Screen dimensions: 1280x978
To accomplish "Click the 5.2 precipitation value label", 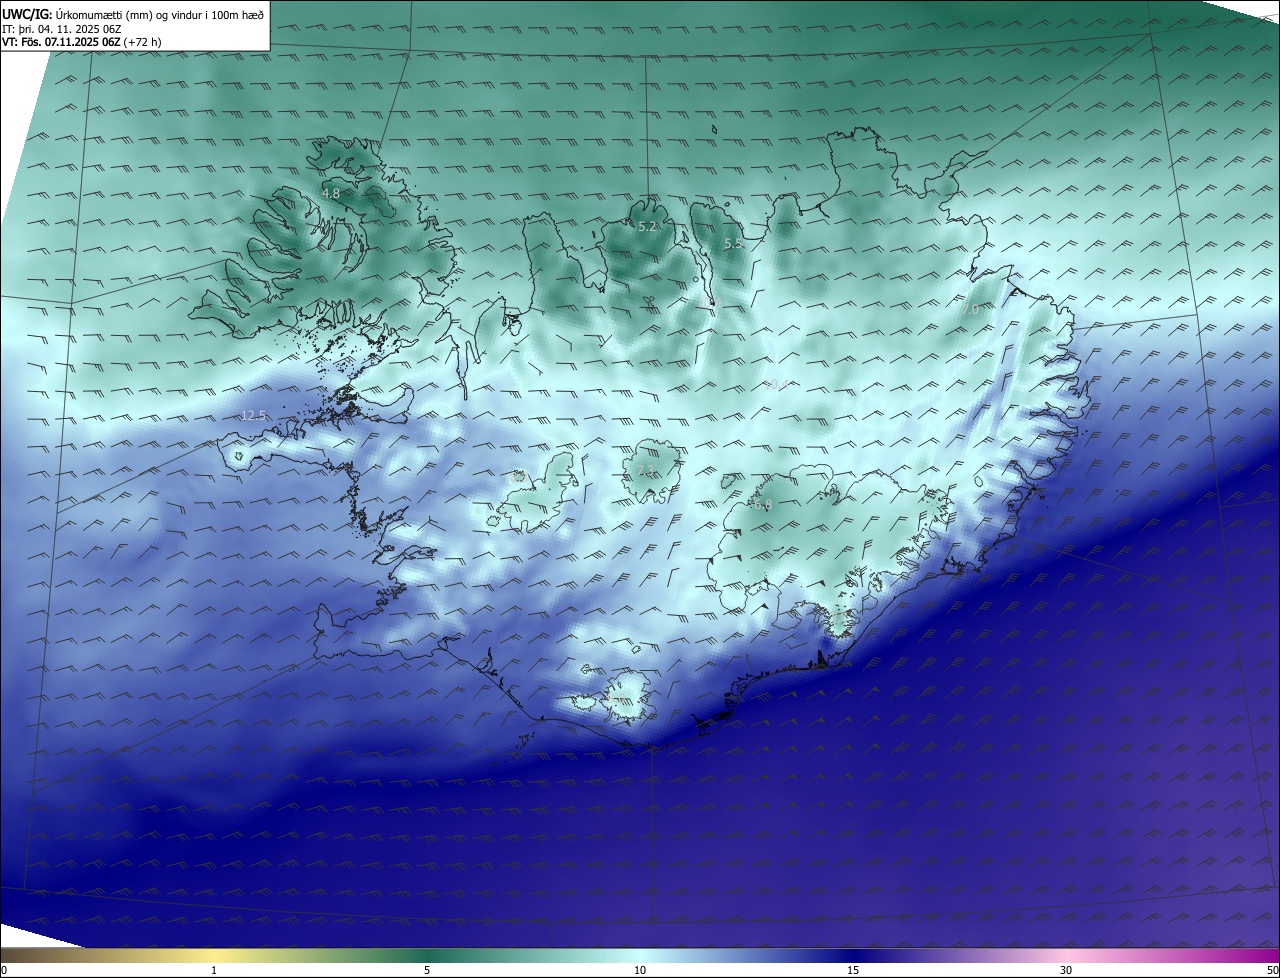I will [x=648, y=227].
